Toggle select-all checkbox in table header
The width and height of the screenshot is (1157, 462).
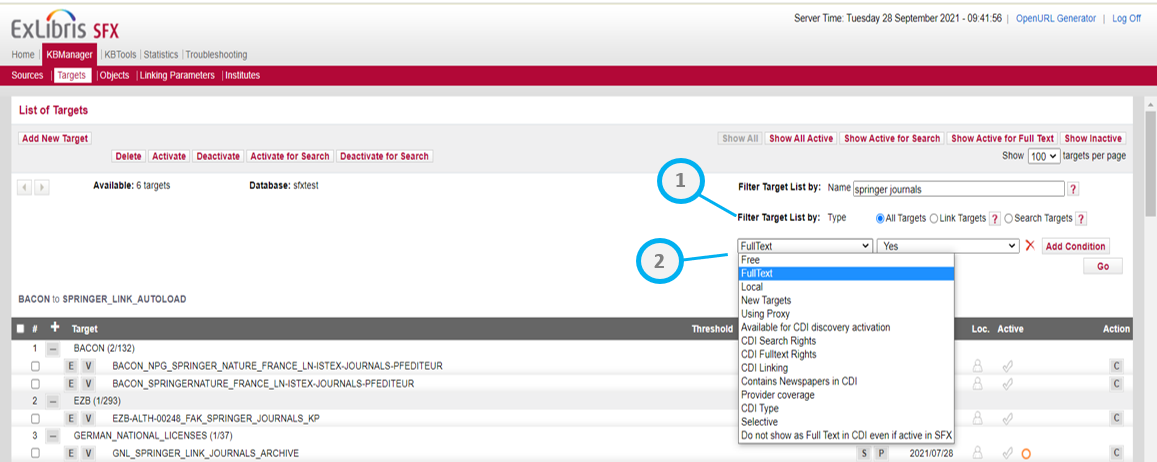(21, 329)
